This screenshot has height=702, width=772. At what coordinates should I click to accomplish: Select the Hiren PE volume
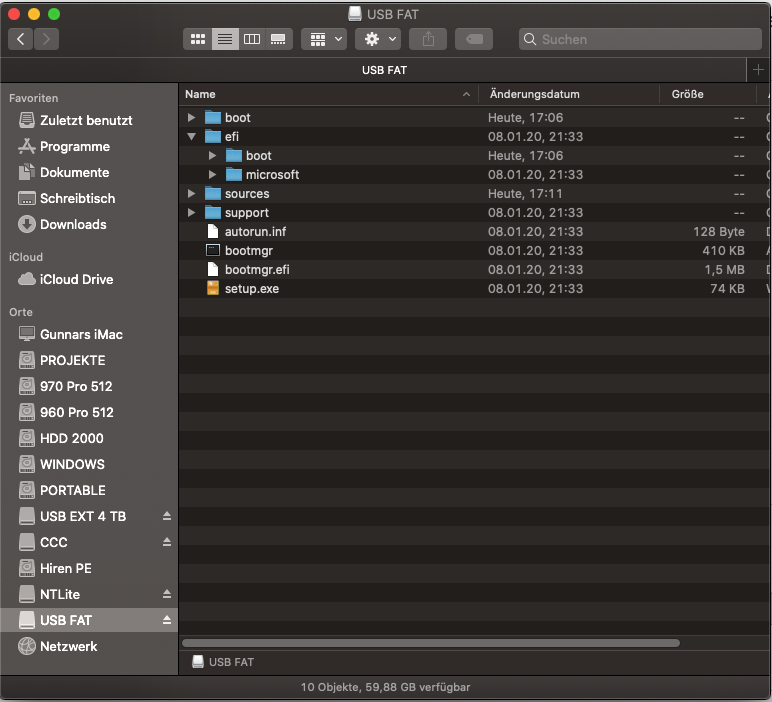89,568
